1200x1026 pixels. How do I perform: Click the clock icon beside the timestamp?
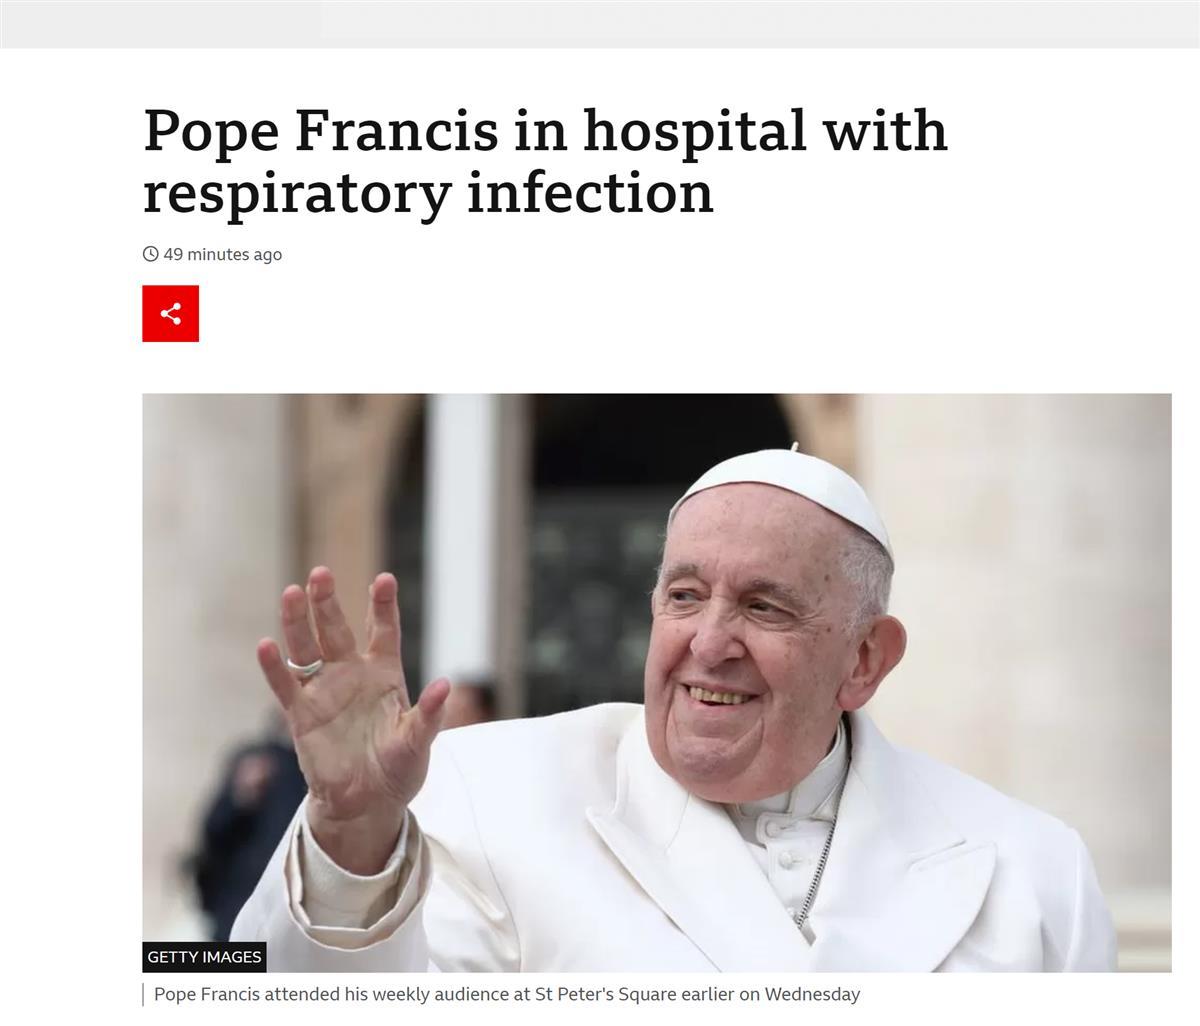[151, 254]
